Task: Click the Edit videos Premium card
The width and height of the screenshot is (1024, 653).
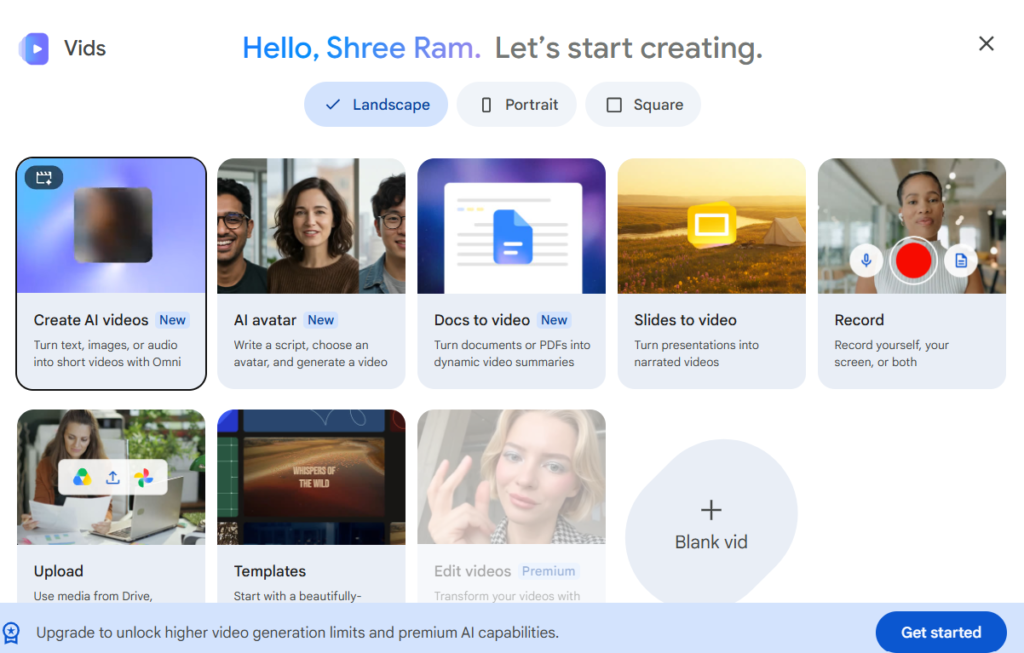Action: (x=511, y=506)
